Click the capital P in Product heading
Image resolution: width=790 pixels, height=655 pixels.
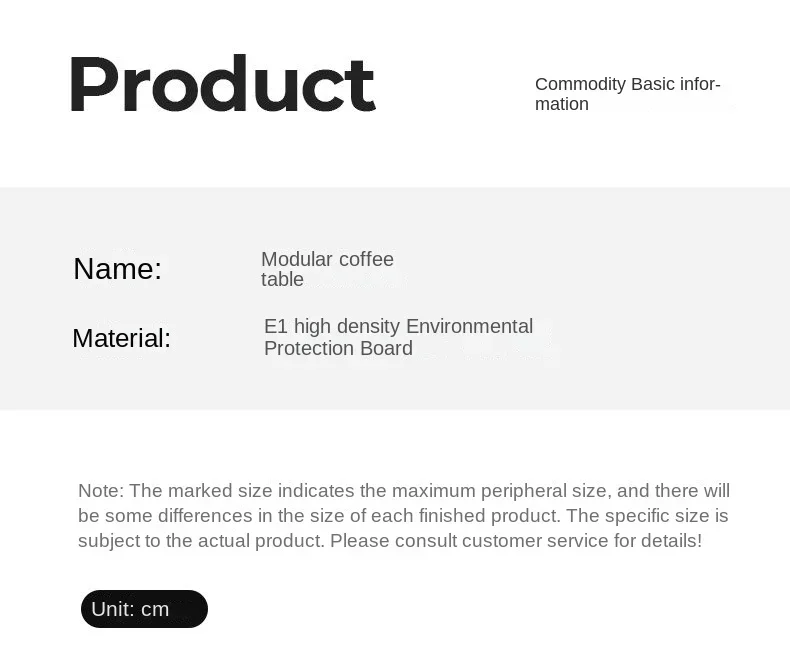click(93, 85)
